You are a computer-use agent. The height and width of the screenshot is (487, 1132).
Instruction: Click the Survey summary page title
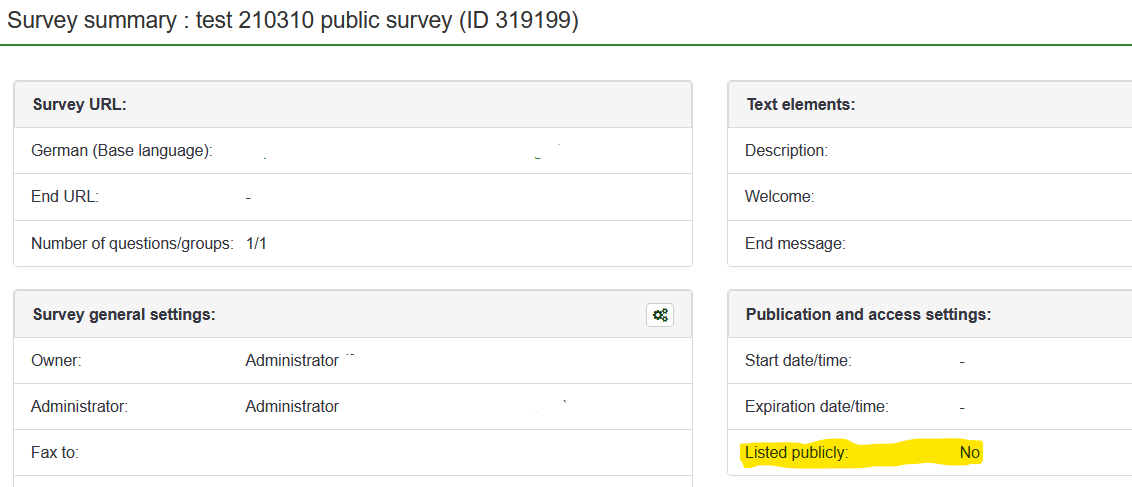293,21
